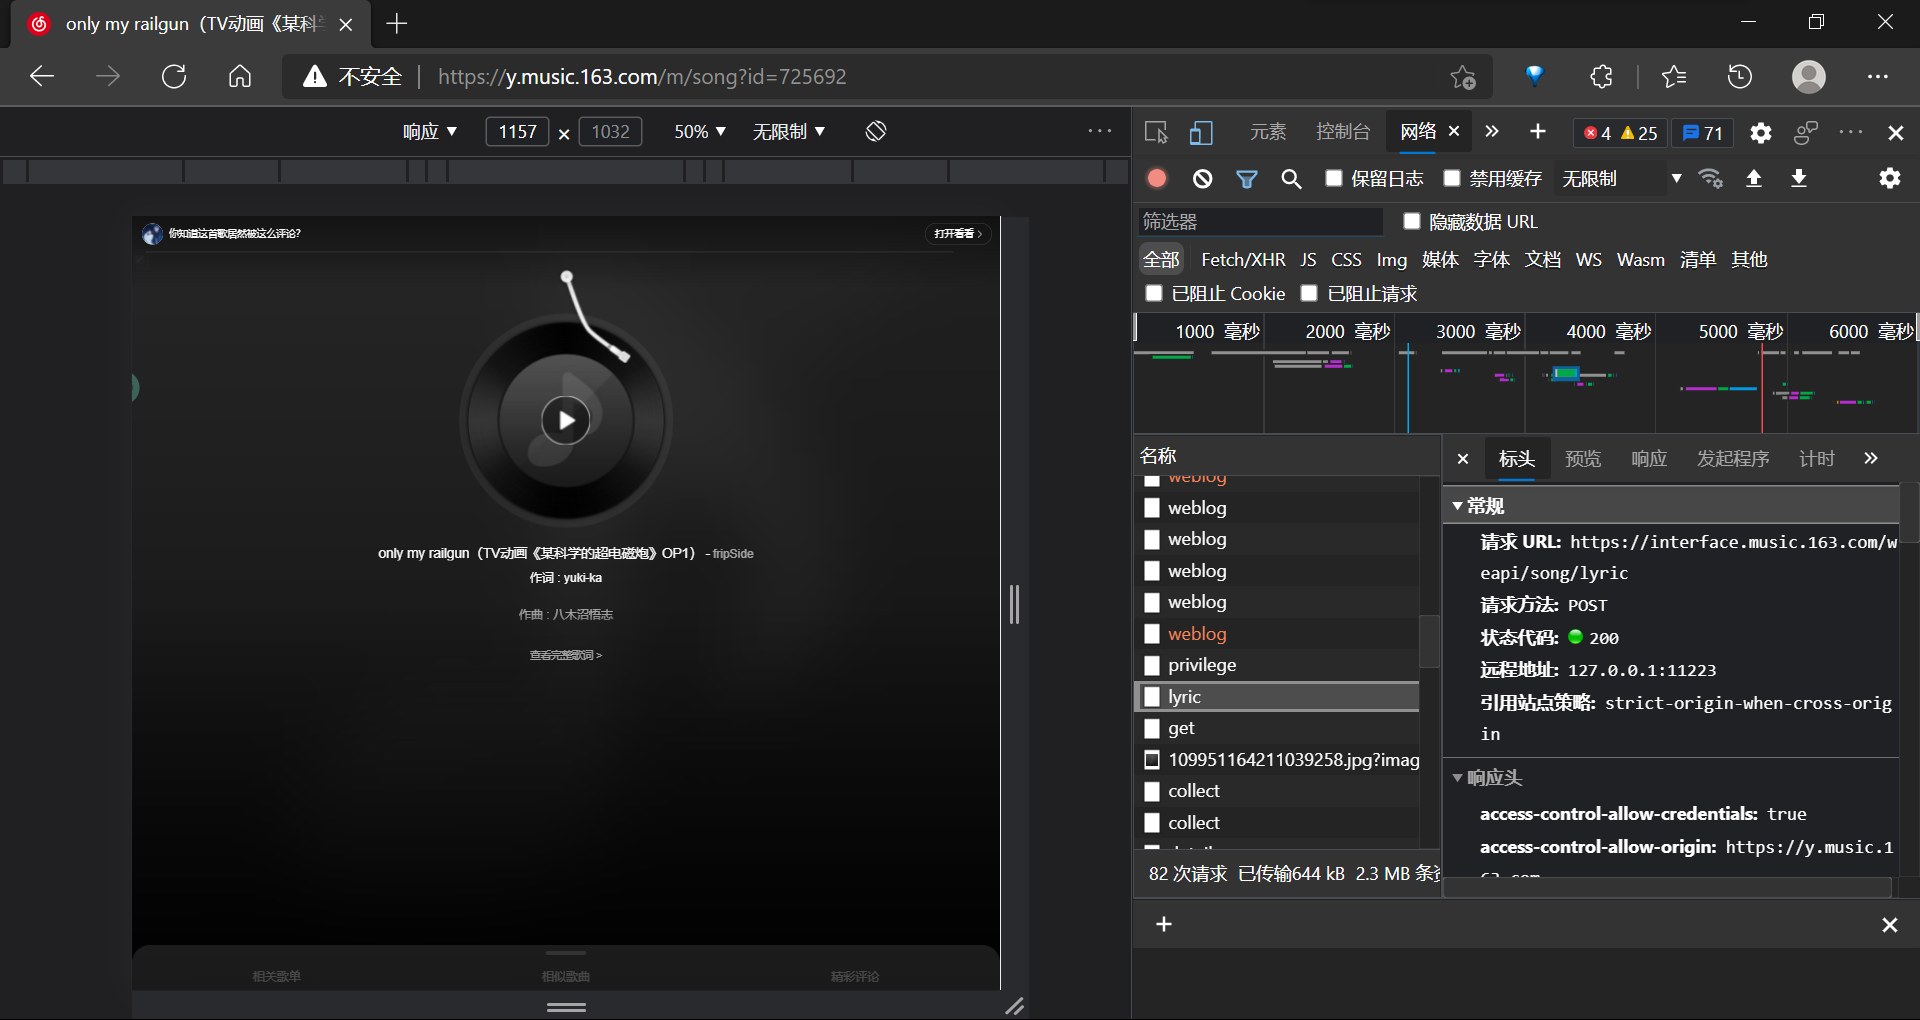Click the record network log button
The width and height of the screenshot is (1920, 1020).
click(1157, 179)
